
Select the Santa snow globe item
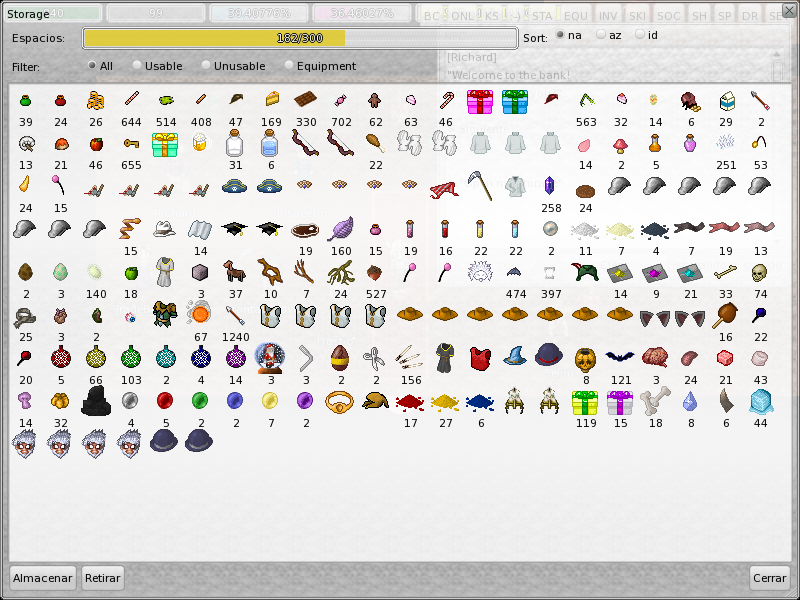click(269, 358)
